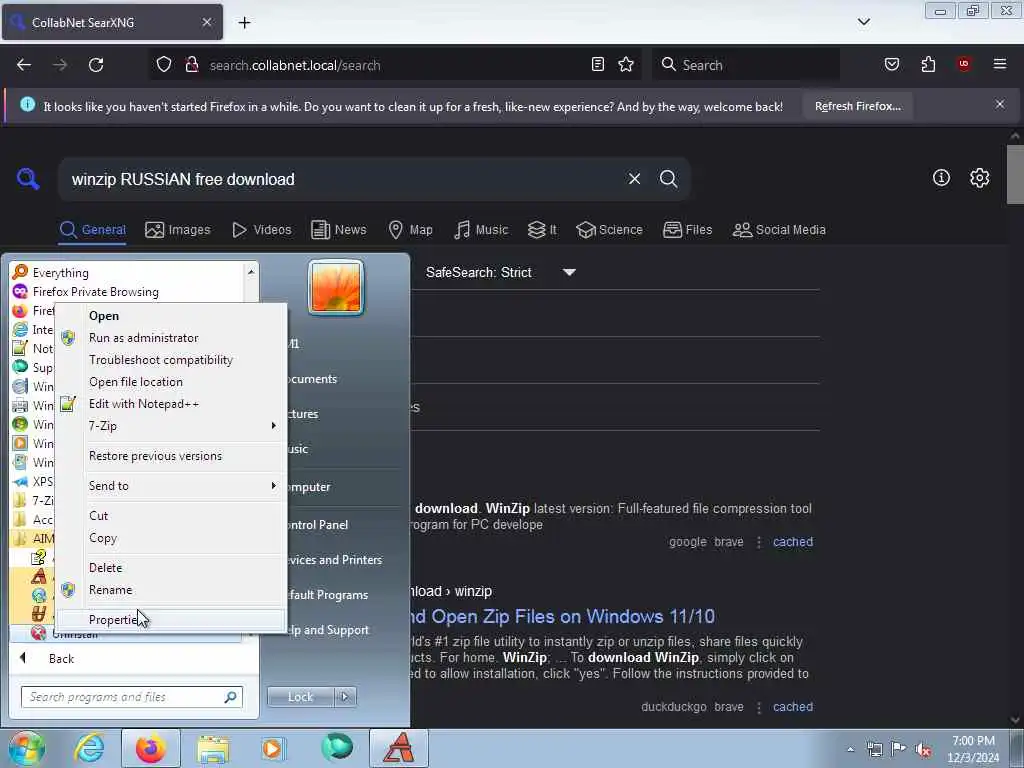Switch to the Map tab
Screen dimensions: 1024x768
(x=410, y=230)
